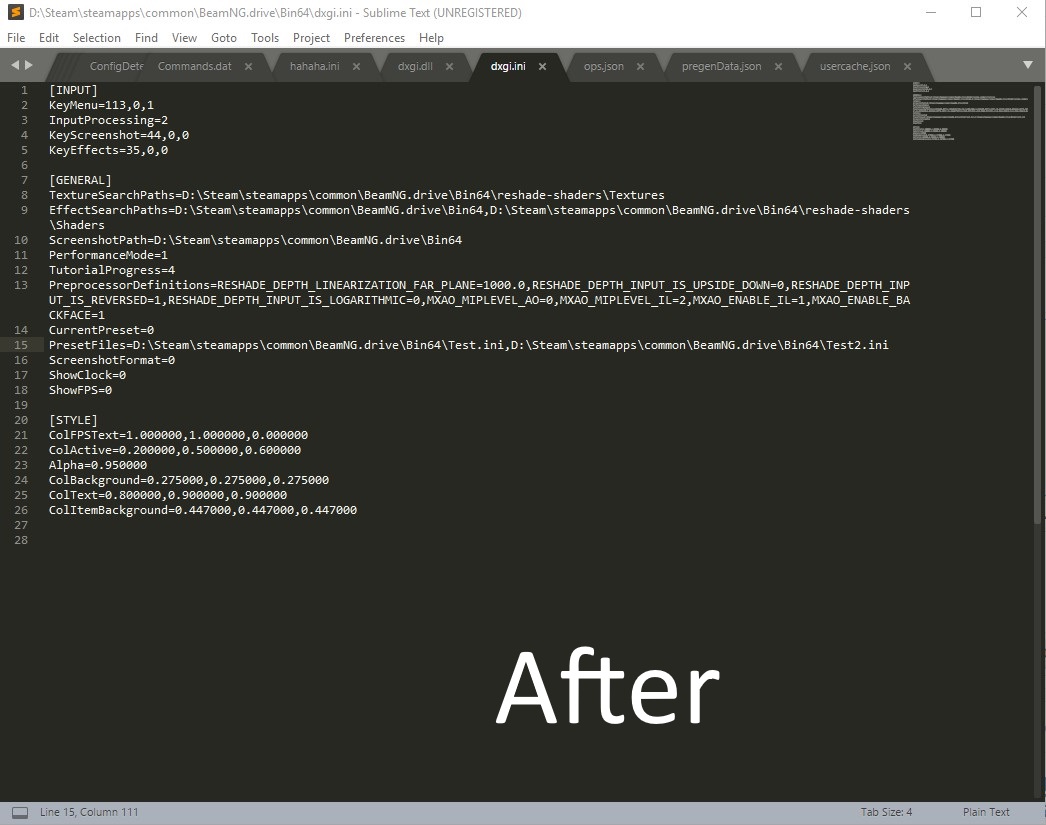Switch to the Commands.dat tab
The height and width of the screenshot is (825, 1046).
click(x=195, y=66)
